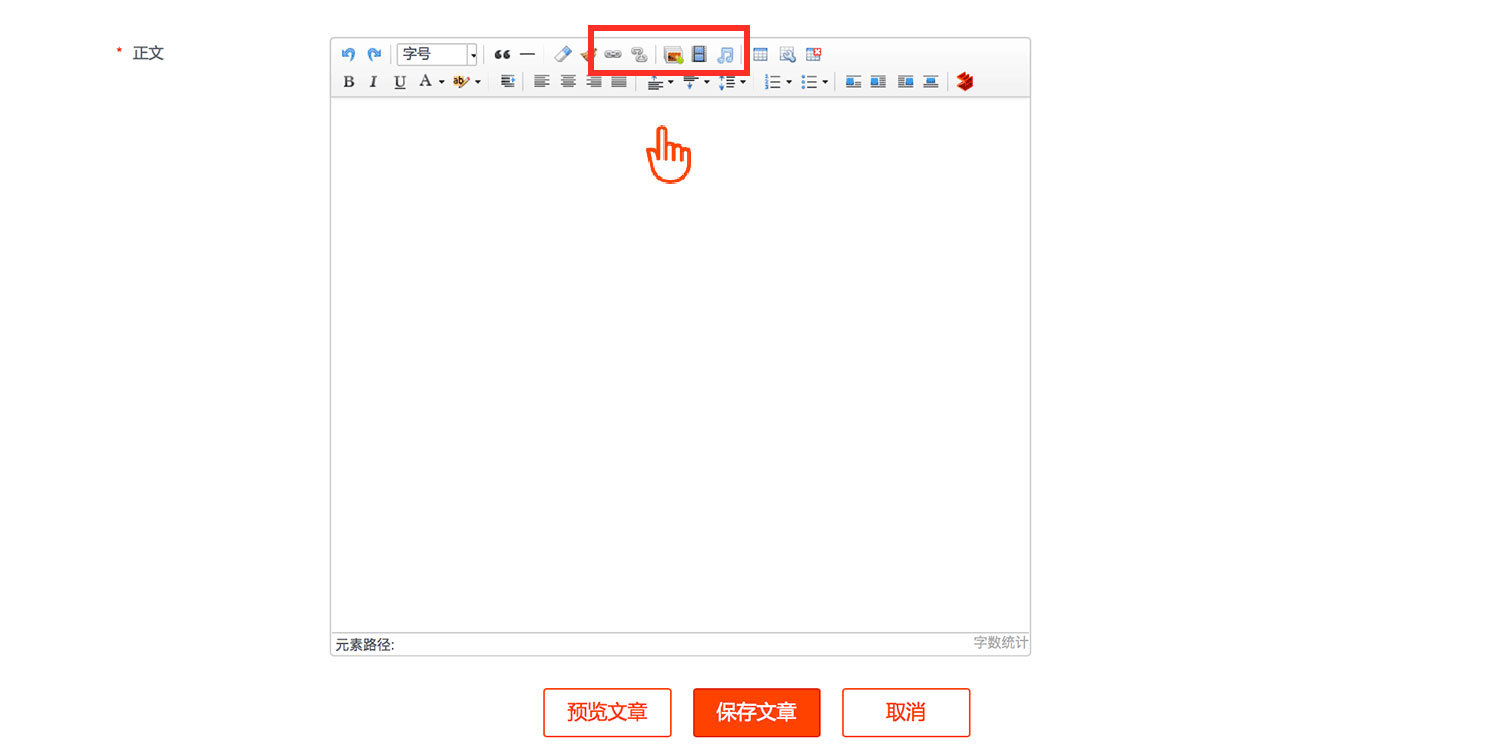
Task: Center the image in the text
Action: coord(931,82)
